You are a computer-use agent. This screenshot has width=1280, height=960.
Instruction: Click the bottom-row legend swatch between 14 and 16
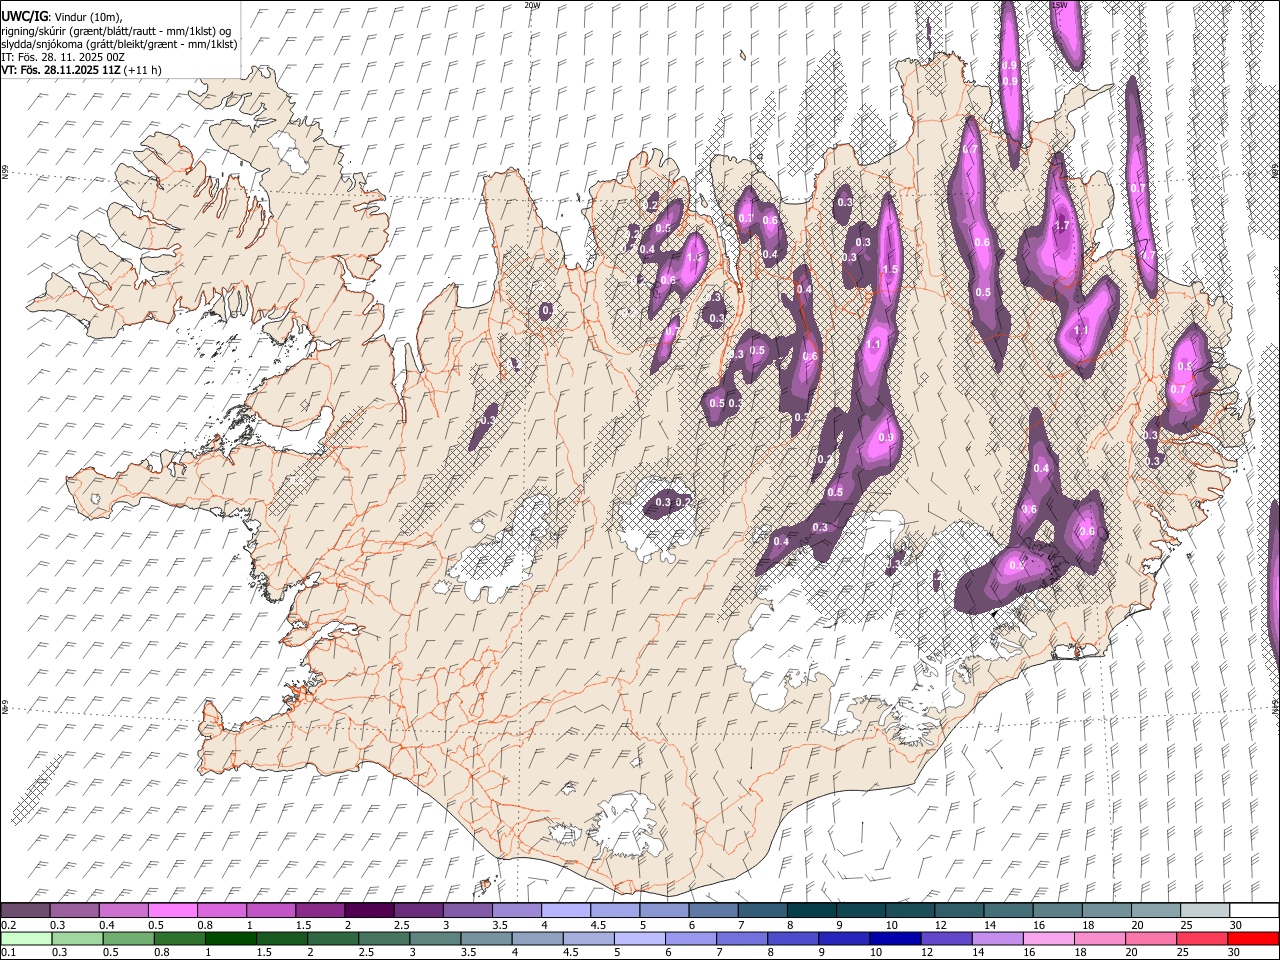[998, 938]
